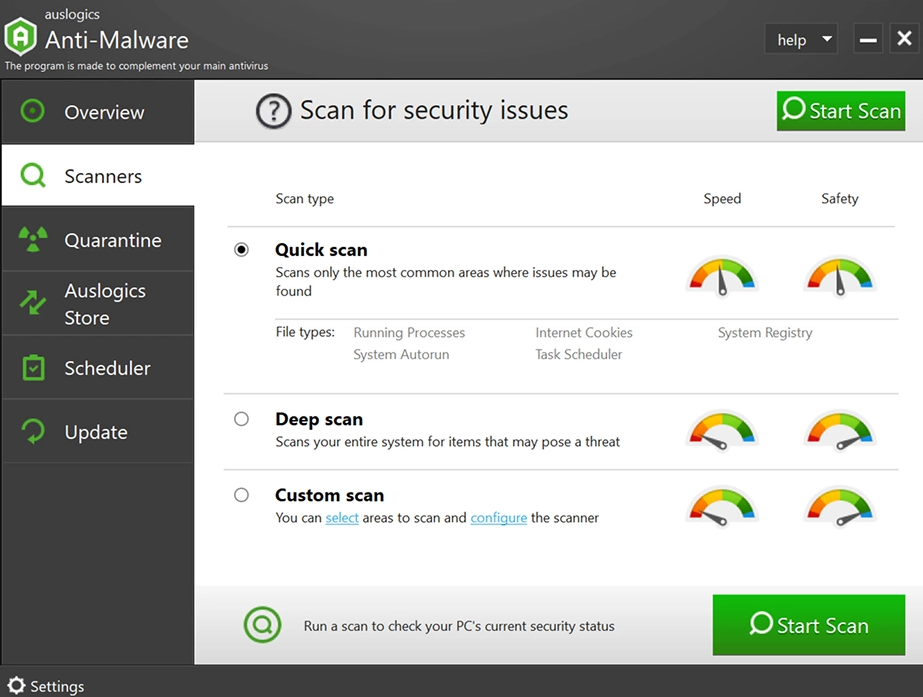Select the Quick scan radio button
923x697 pixels.
click(x=241, y=250)
